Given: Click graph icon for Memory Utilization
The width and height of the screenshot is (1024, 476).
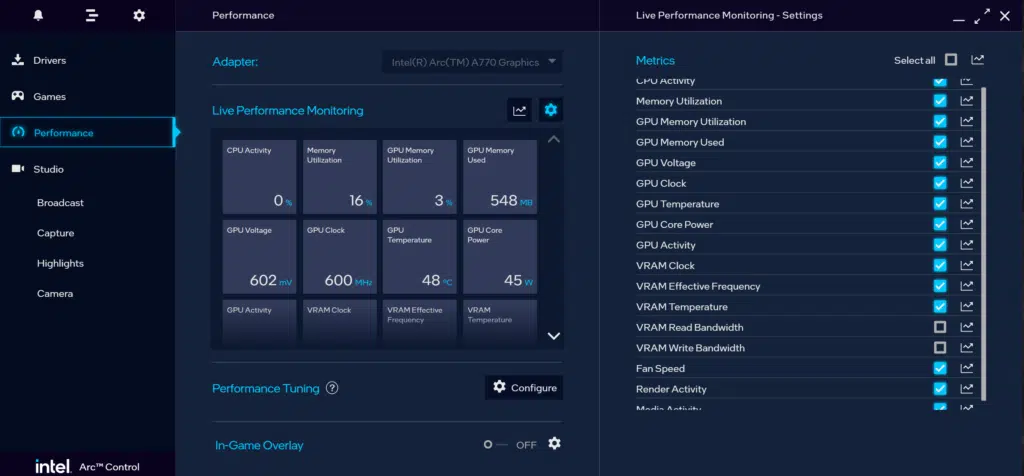Looking at the screenshot, I should (967, 101).
